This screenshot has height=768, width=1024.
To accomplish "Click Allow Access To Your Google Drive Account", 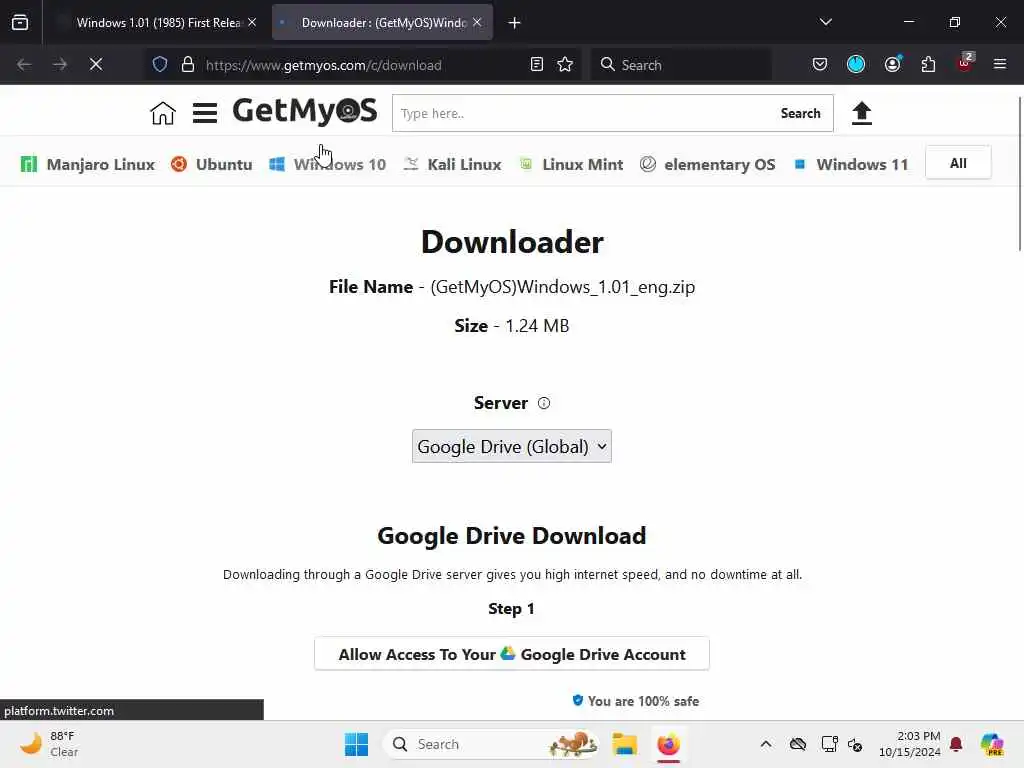I will pos(511,654).
